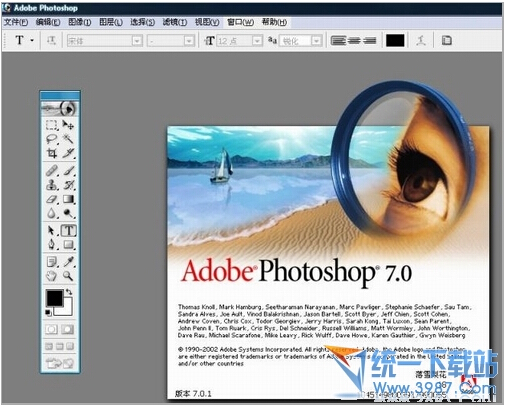Select the Slice tool
Screen dimensions: 505x408
(68, 153)
